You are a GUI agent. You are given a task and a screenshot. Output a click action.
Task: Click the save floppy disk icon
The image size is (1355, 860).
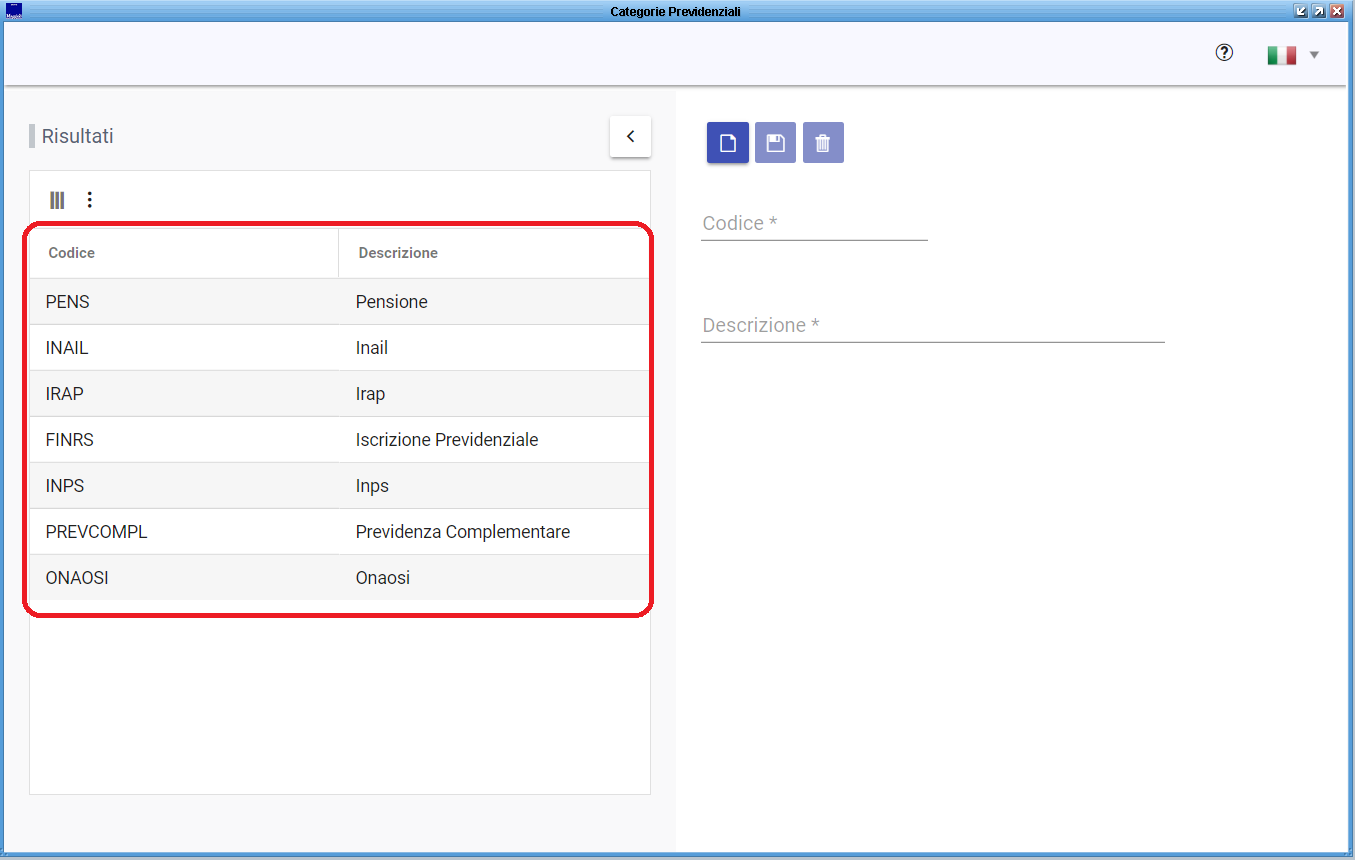tap(775, 143)
